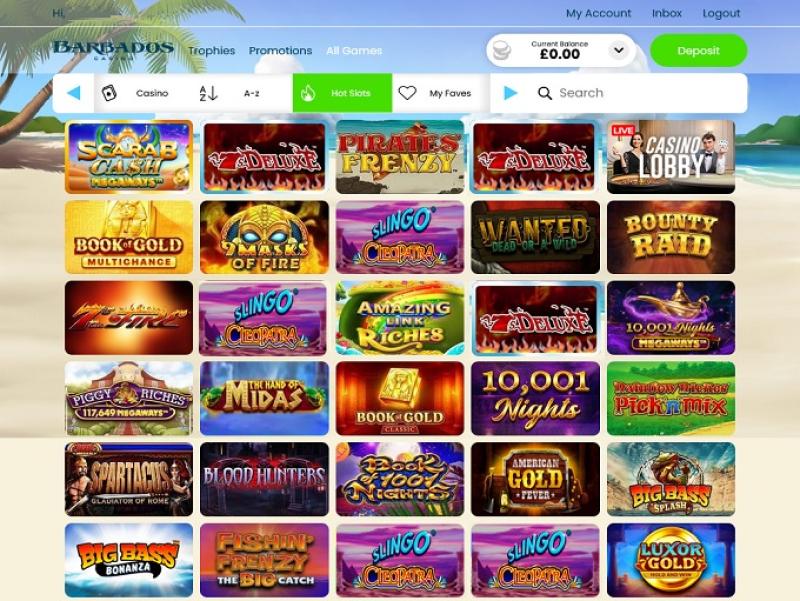The width and height of the screenshot is (800, 601).
Task: Click the A-Z sort icon
Action: [208, 93]
